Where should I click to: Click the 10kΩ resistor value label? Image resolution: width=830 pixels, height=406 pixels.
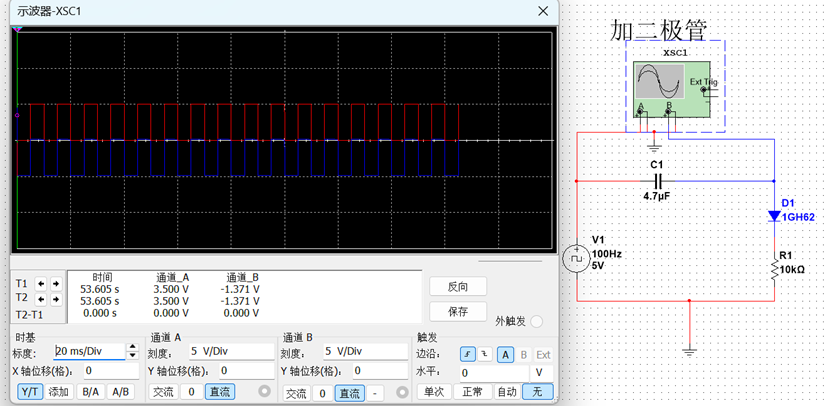[x=792, y=269]
